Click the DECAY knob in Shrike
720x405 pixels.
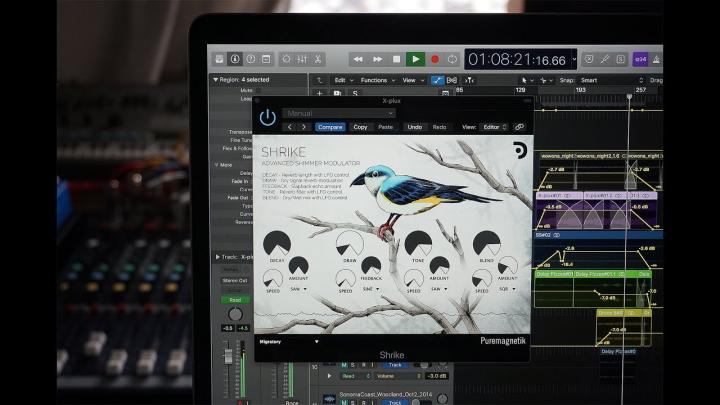pyautogui.click(x=277, y=244)
